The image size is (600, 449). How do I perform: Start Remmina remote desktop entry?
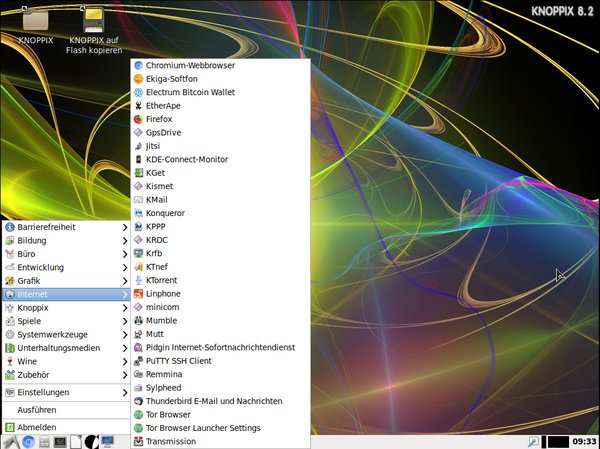(x=220, y=374)
